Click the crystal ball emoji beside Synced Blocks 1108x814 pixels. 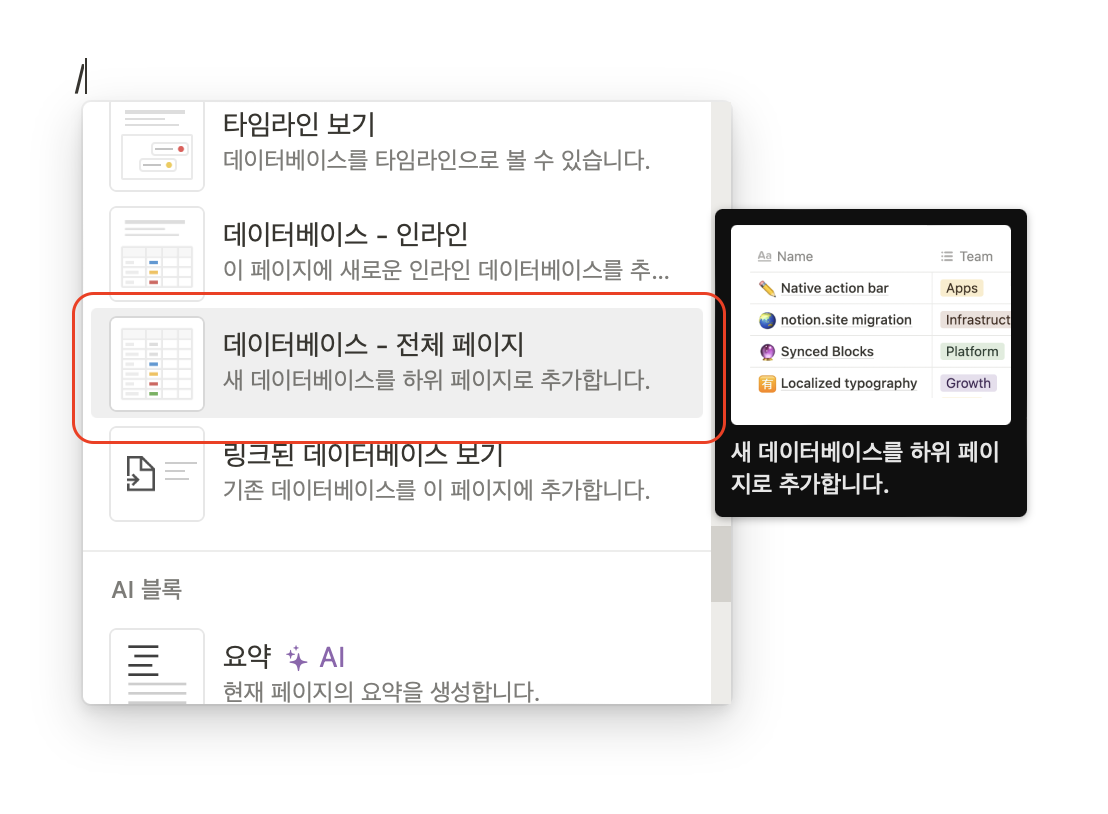[767, 352]
